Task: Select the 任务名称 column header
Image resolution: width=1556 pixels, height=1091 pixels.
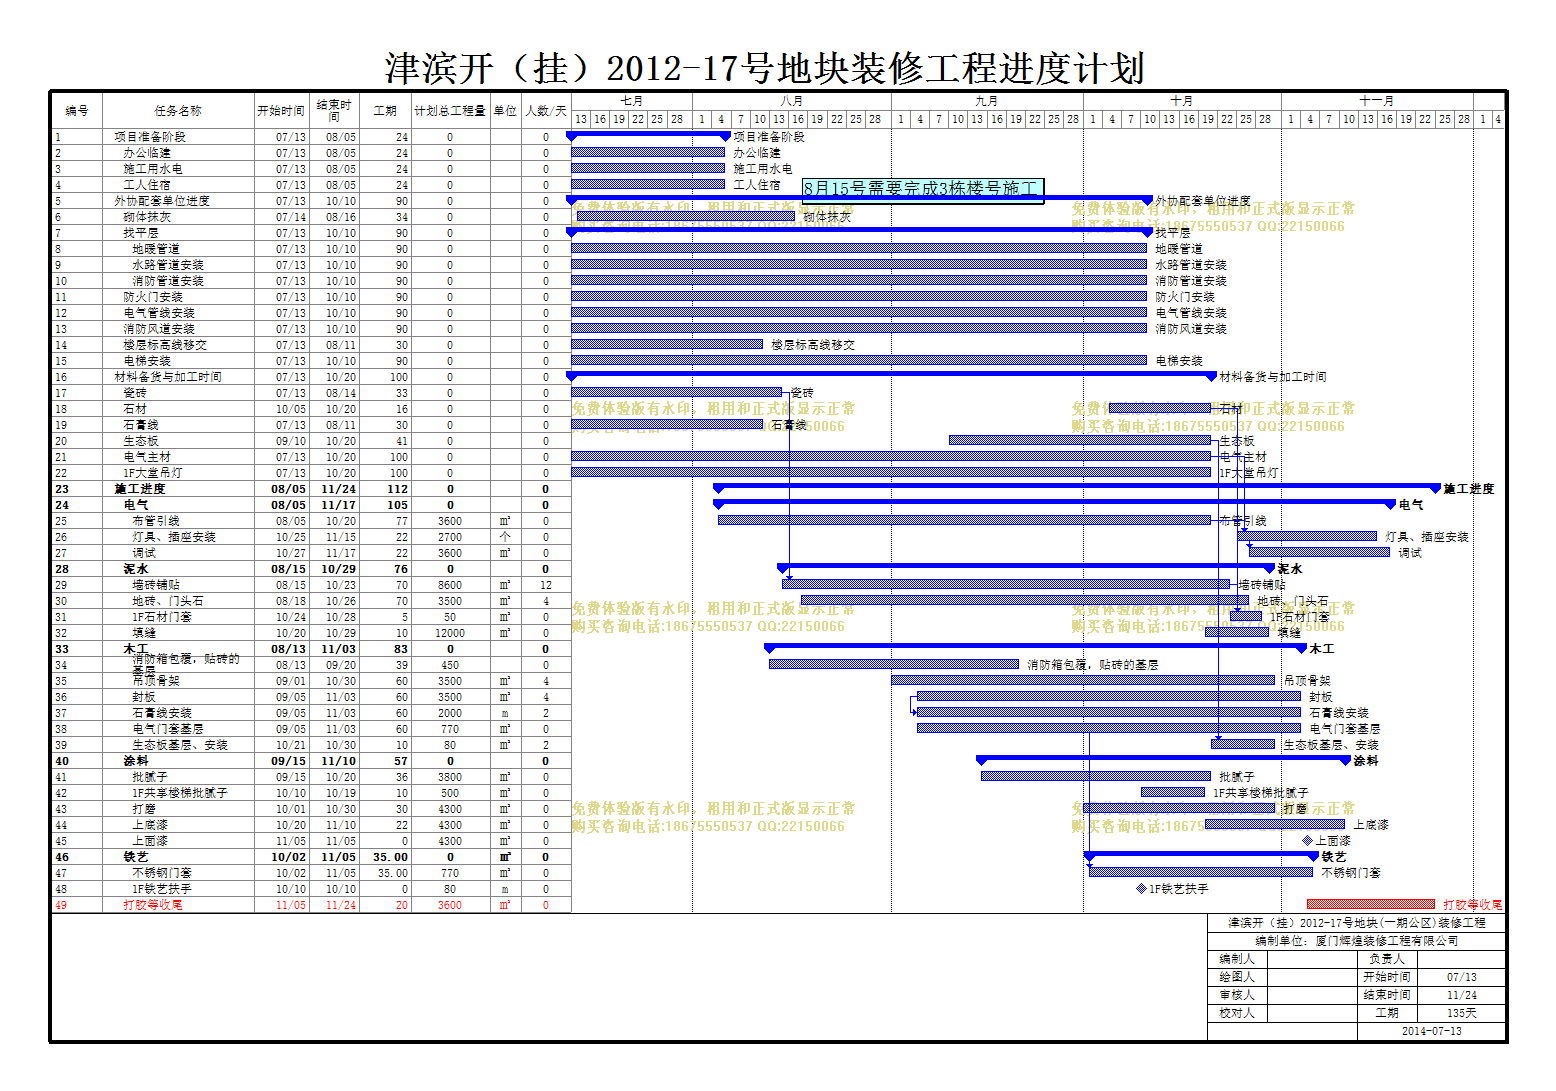Action: pos(178,111)
